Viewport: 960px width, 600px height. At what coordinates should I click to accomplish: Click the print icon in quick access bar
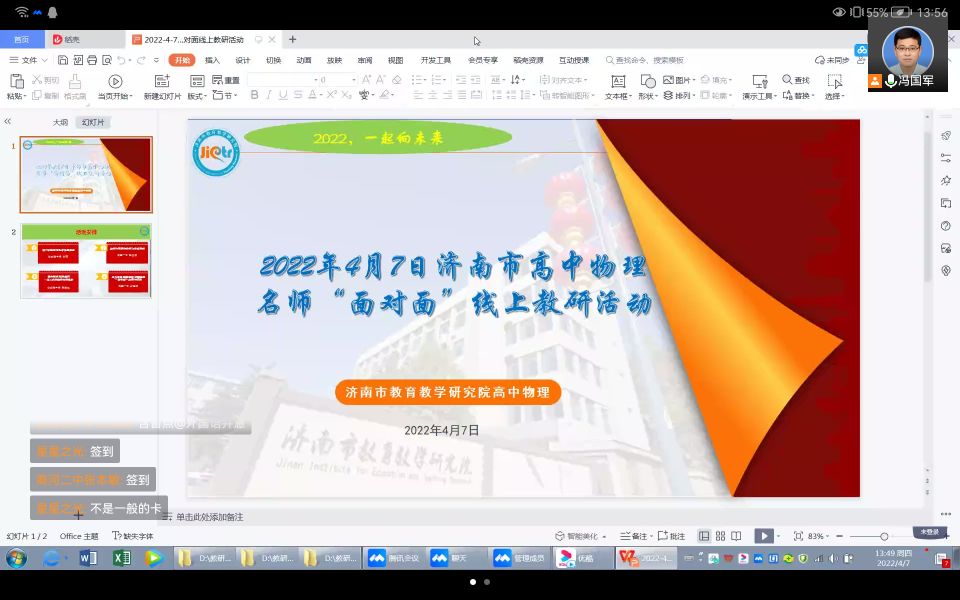(92, 60)
